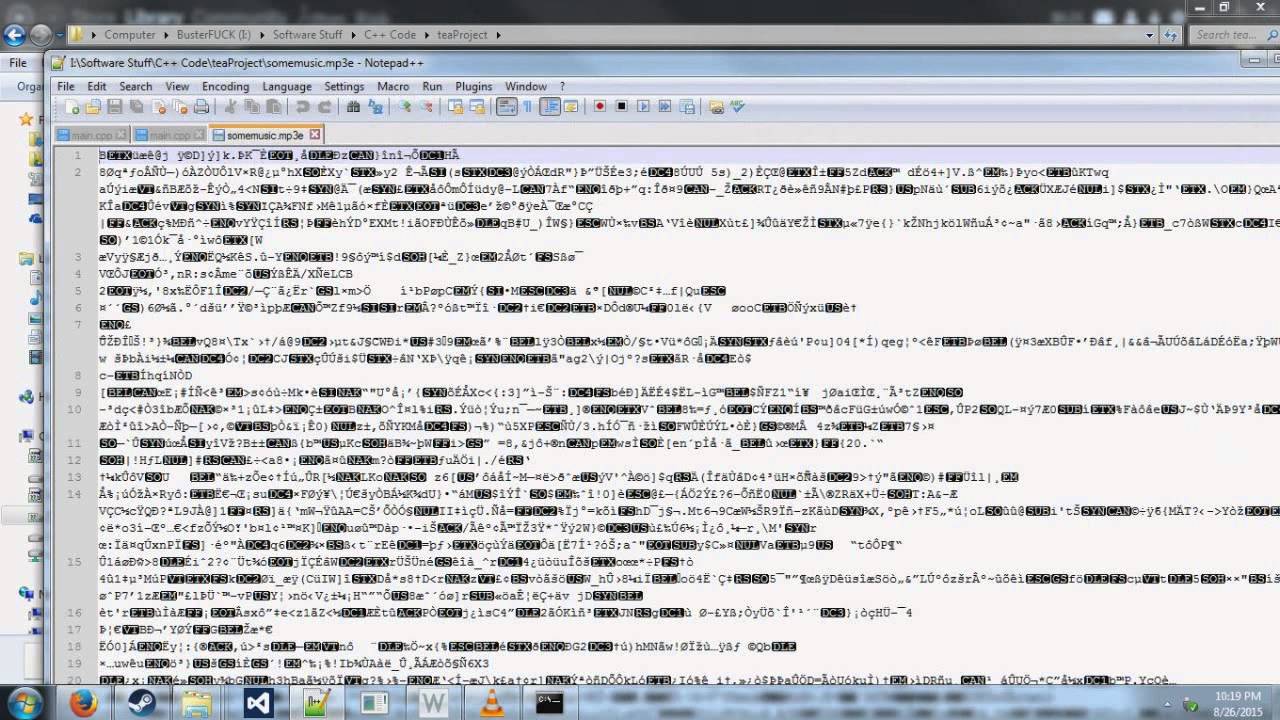Open the Search menu
Screen dimensions: 1280x720
pos(136,87)
